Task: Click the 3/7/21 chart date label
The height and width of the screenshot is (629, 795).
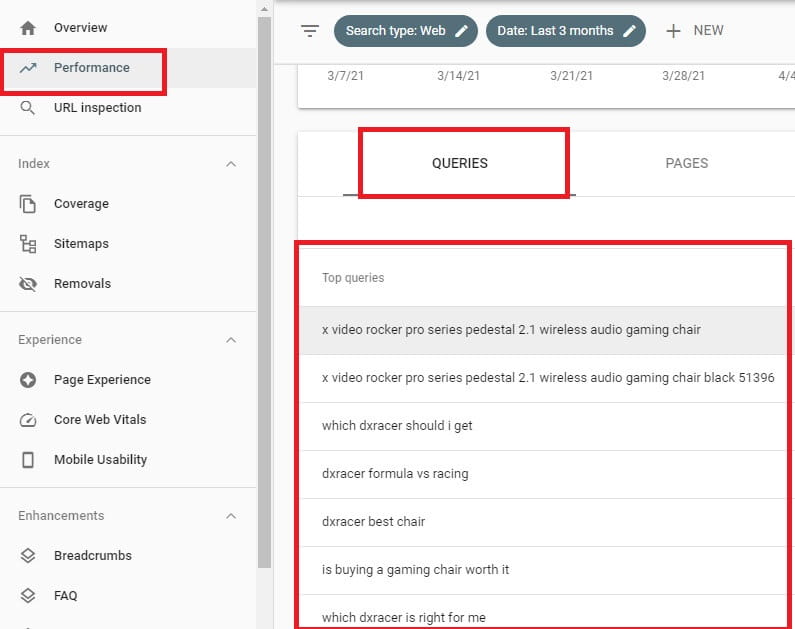Action: coord(345,76)
